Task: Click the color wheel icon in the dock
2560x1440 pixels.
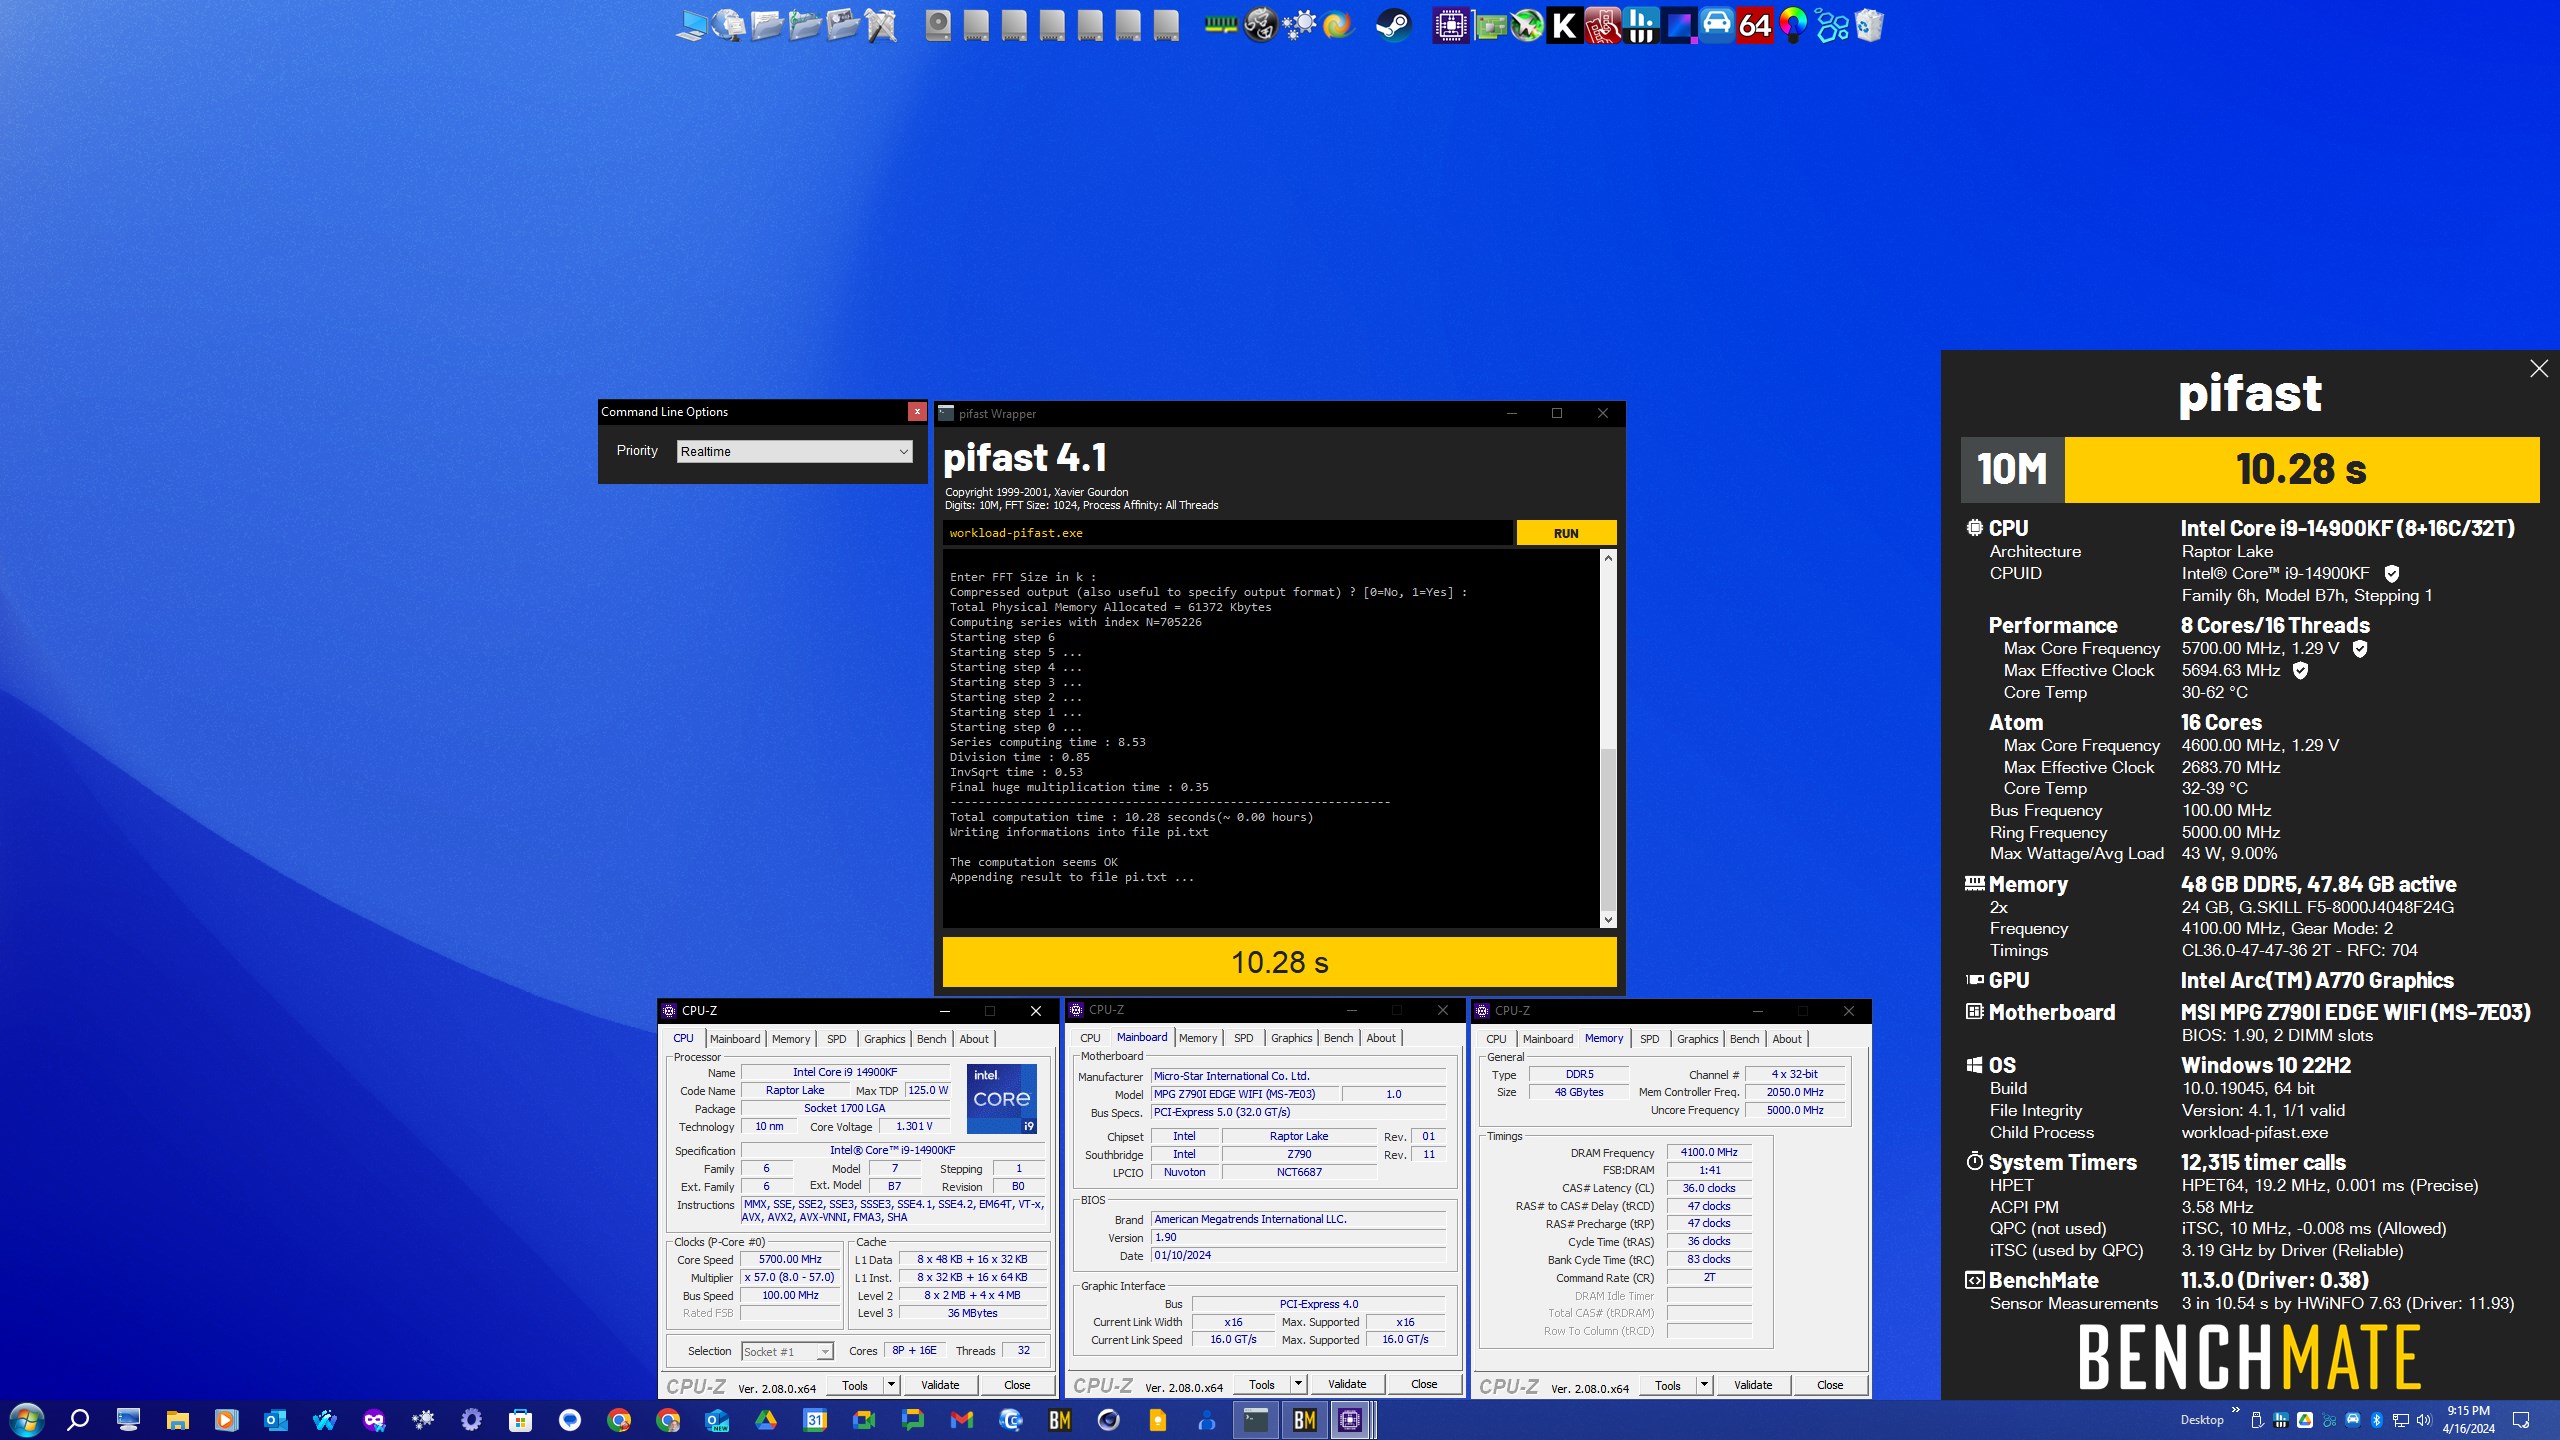Action: 1793,25
